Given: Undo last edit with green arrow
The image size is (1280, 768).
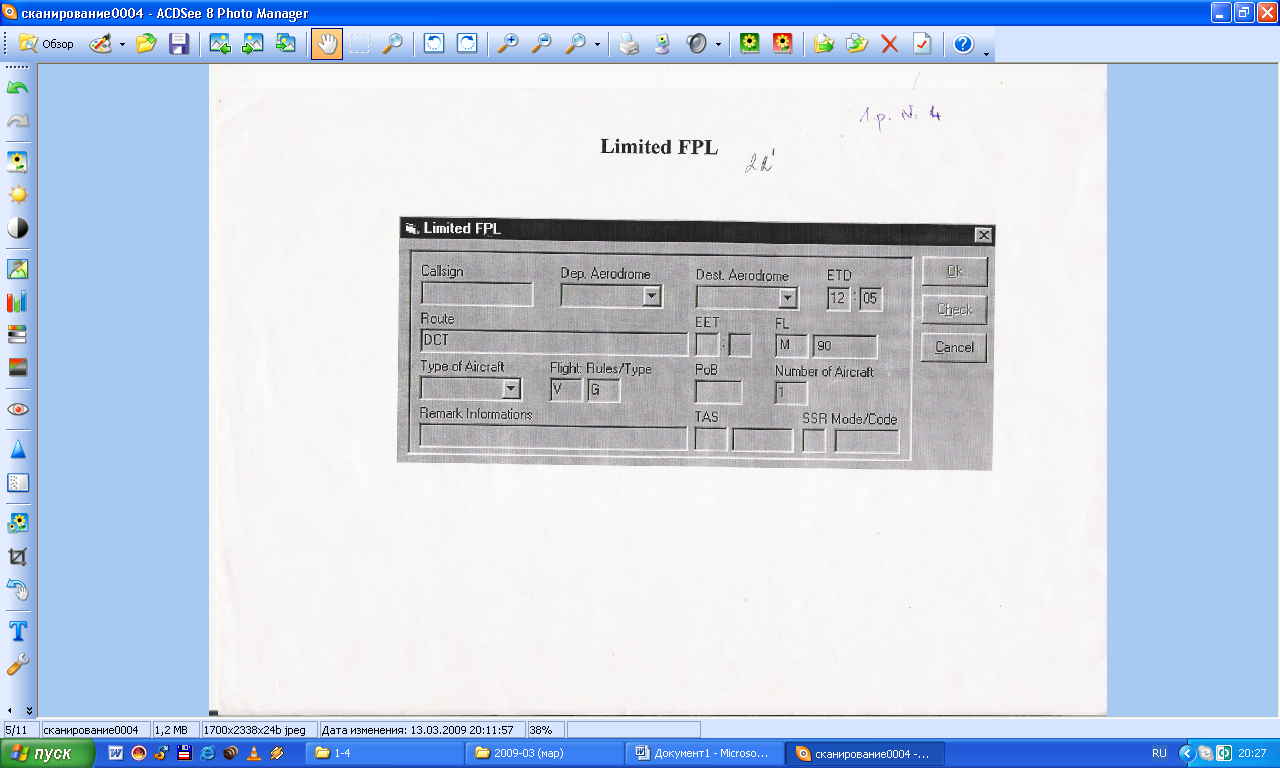Looking at the screenshot, I should pos(18,88).
